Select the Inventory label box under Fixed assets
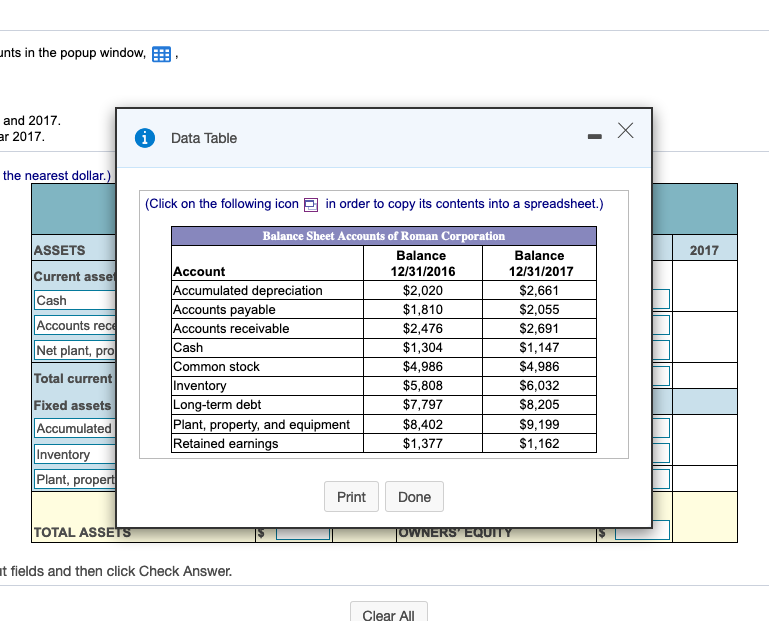 [76, 454]
